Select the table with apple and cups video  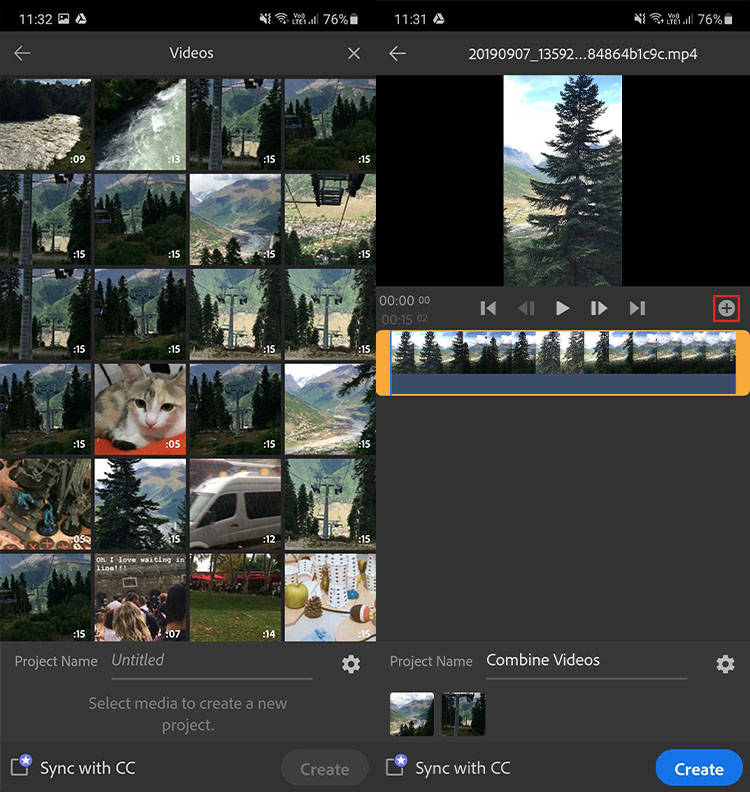(330, 598)
